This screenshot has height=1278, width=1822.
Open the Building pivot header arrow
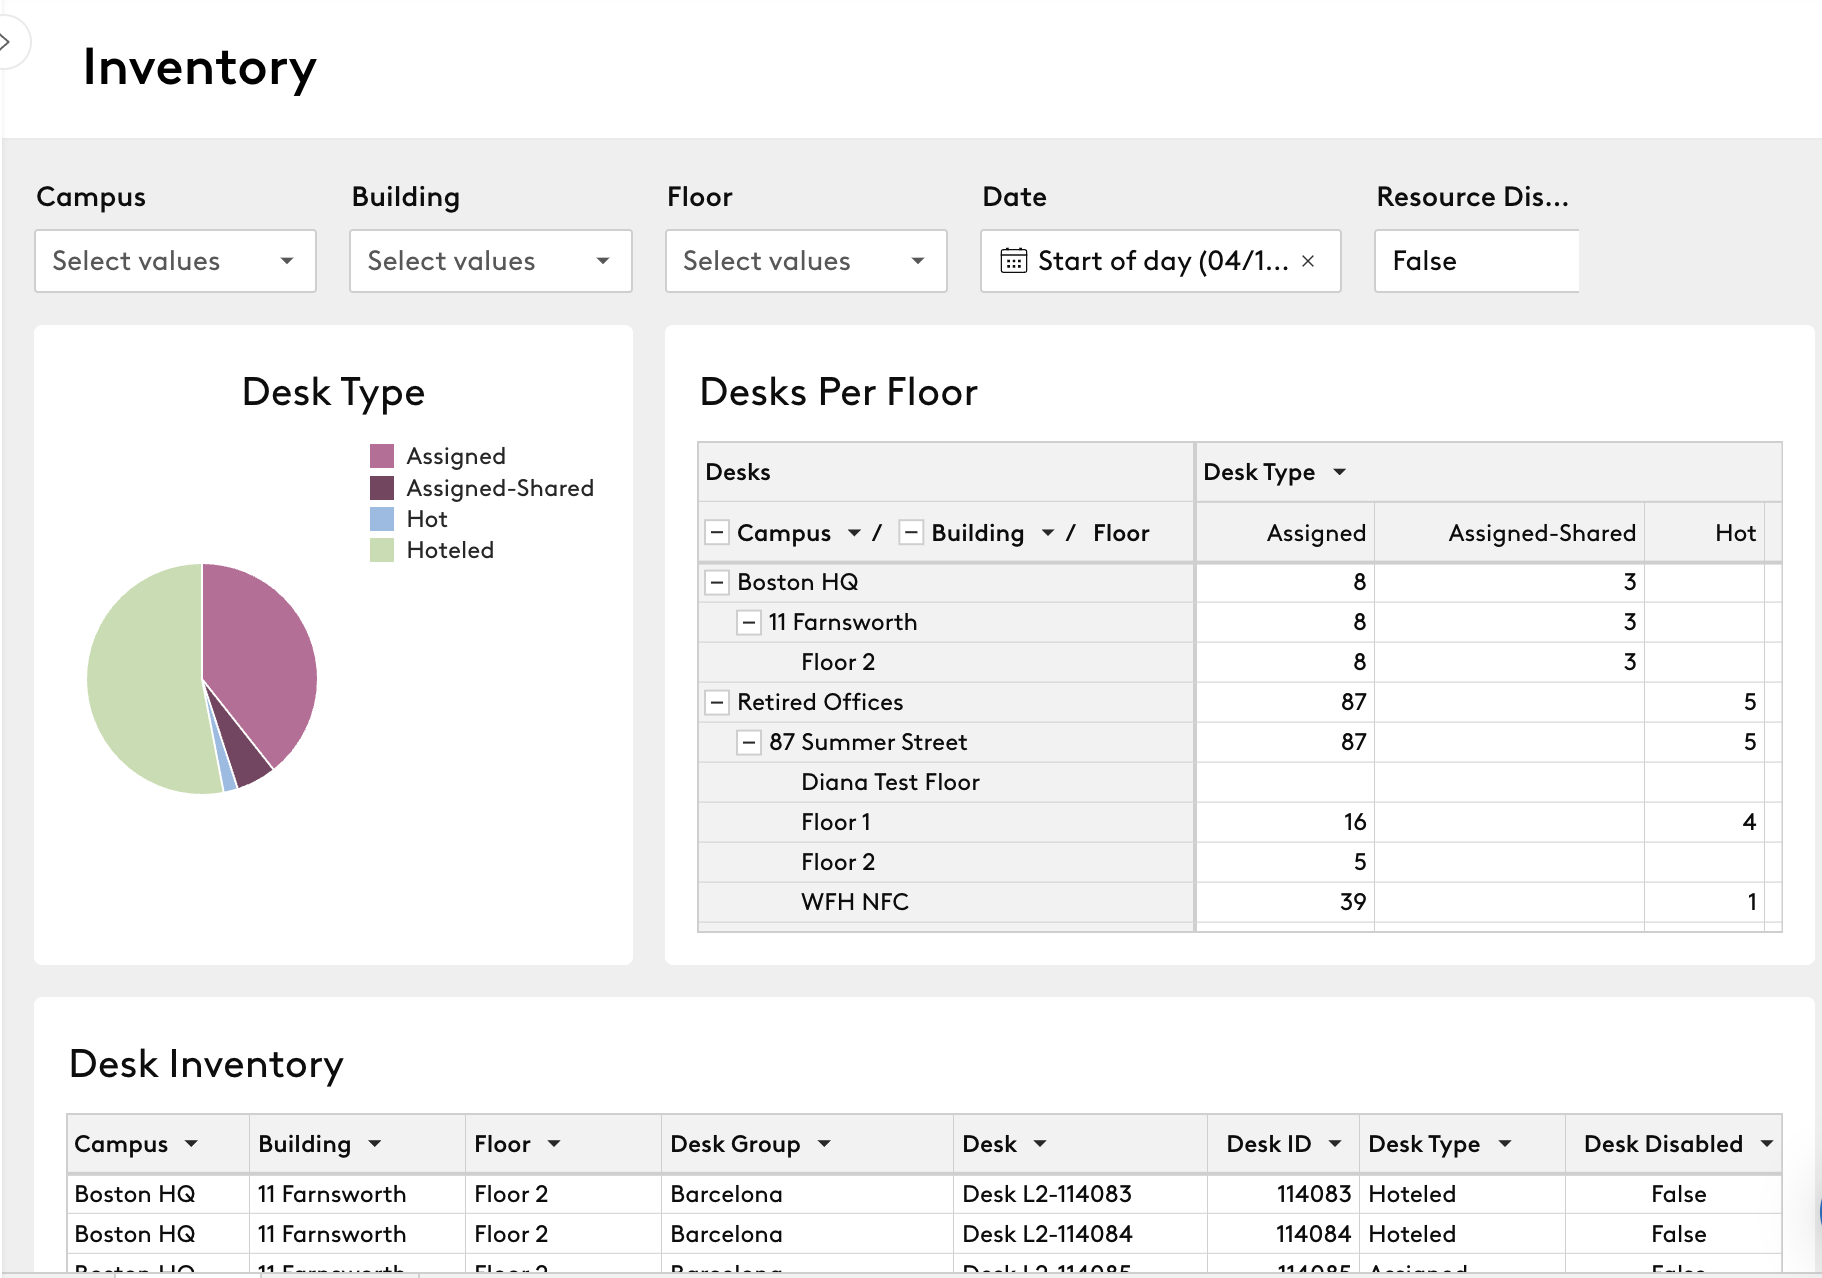click(x=1048, y=533)
